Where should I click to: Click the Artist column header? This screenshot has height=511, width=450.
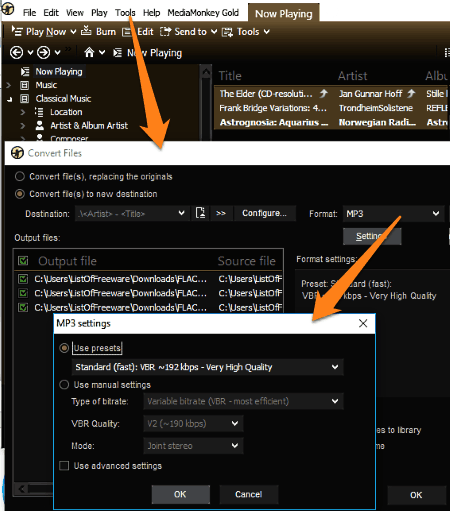(x=352, y=76)
